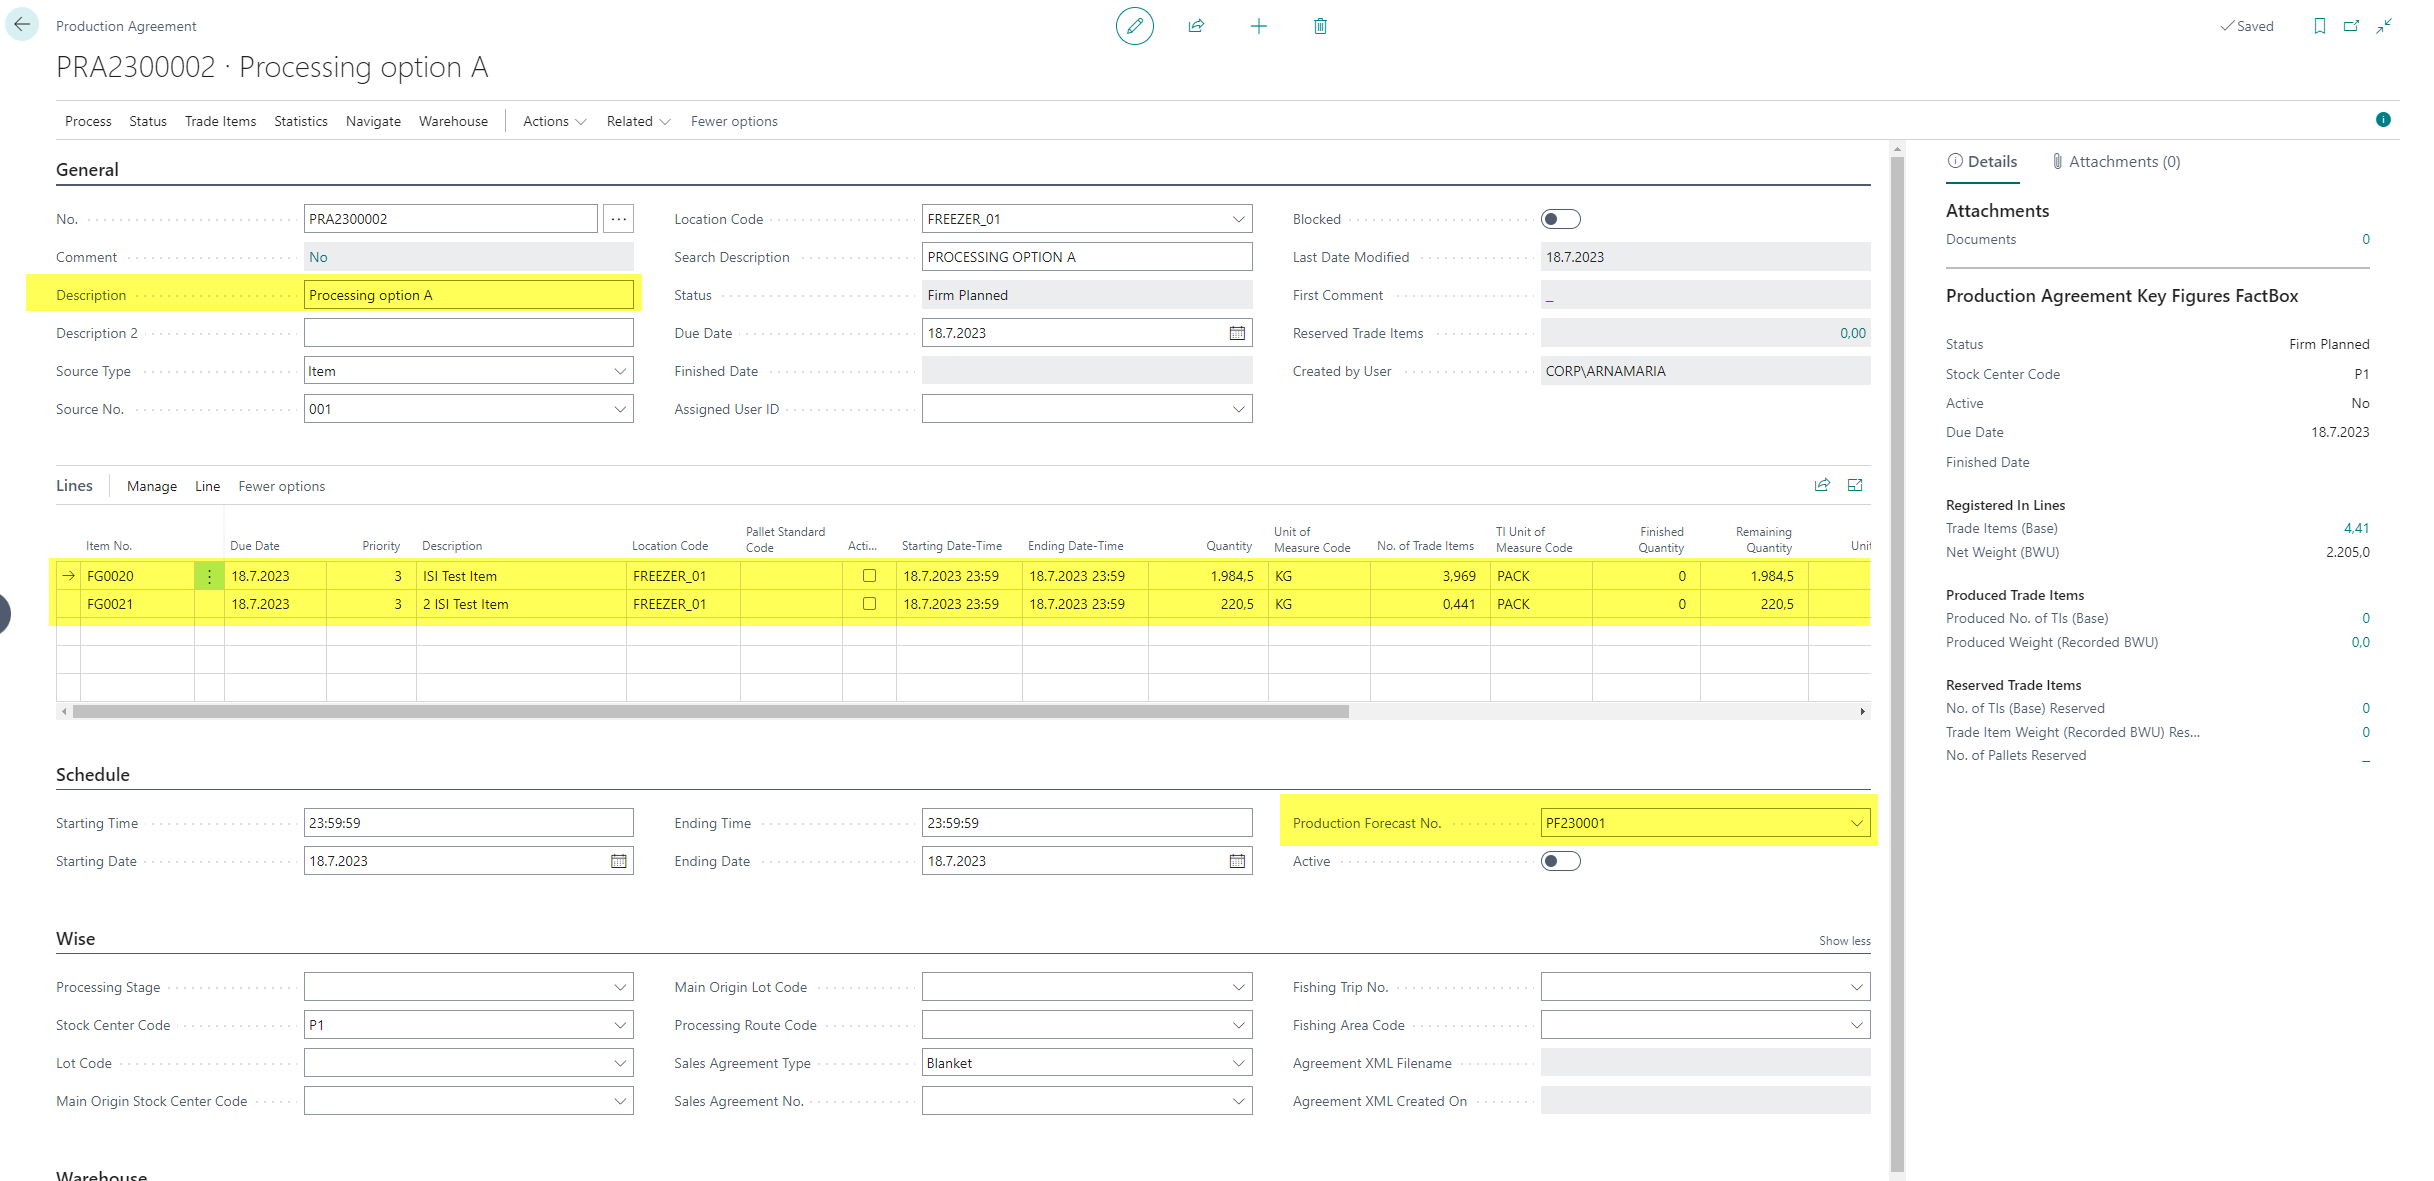Image resolution: width=2434 pixels, height=1181 pixels.
Task: Click the back arrow button
Action: coord(22,25)
